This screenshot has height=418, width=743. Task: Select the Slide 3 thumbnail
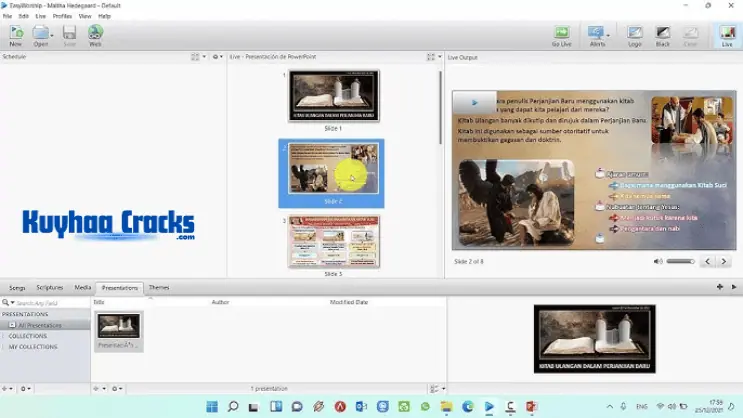(333, 241)
